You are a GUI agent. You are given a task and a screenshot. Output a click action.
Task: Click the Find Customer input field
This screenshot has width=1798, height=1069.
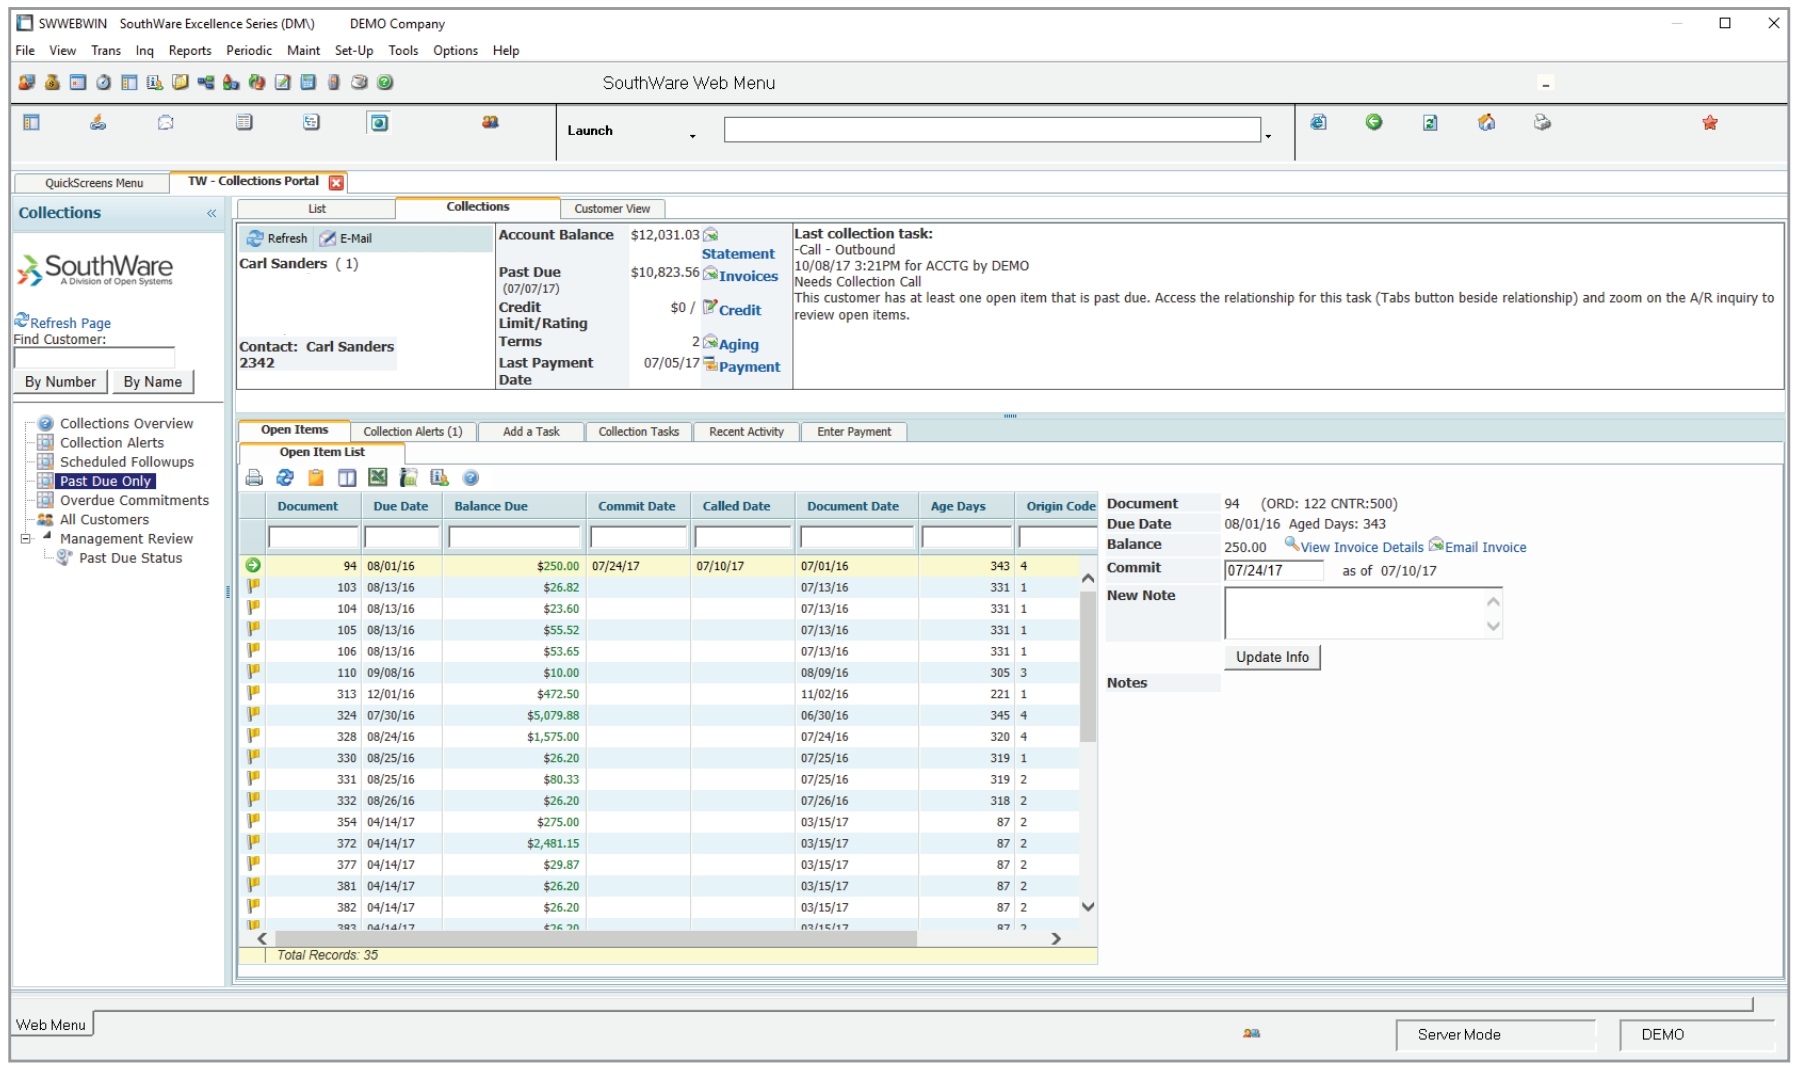[x=94, y=357]
